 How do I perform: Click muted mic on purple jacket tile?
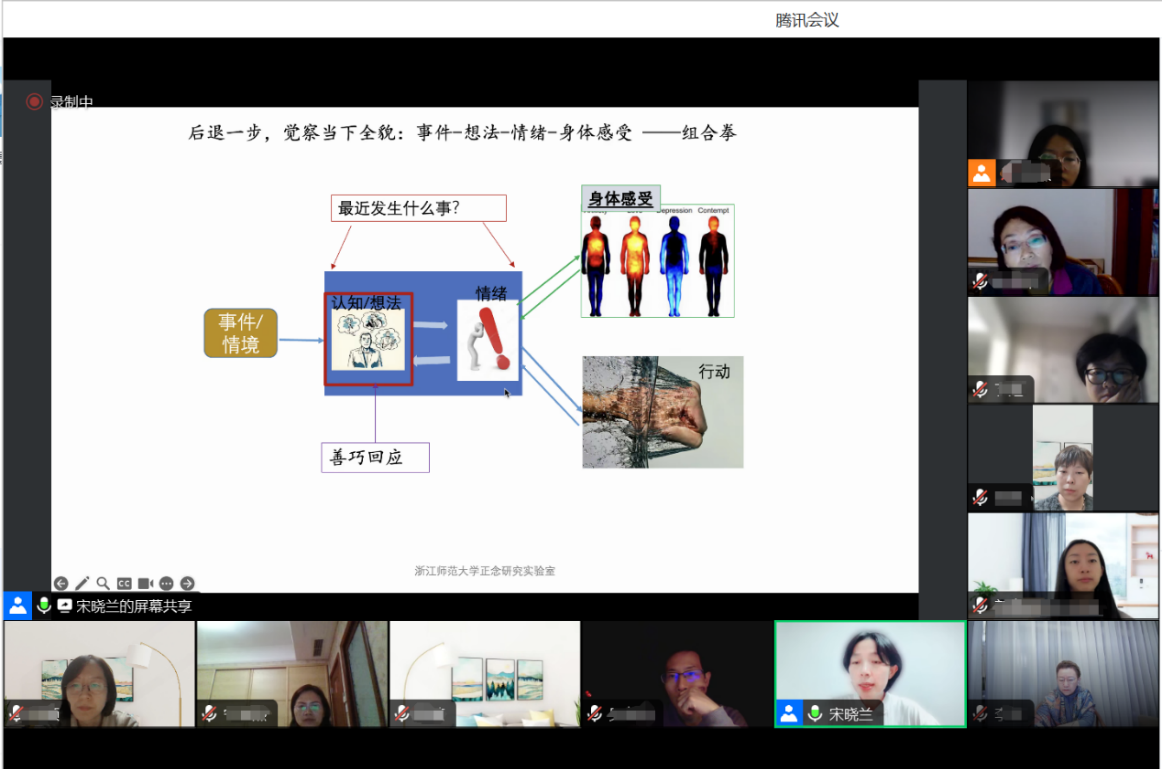coord(980,282)
